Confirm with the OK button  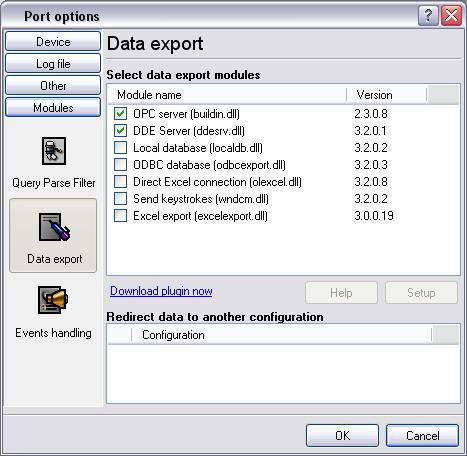[342, 435]
